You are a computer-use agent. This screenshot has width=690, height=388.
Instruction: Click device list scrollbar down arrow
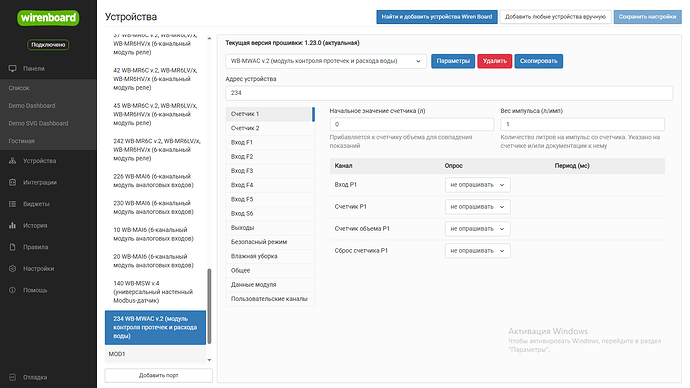click(x=209, y=360)
